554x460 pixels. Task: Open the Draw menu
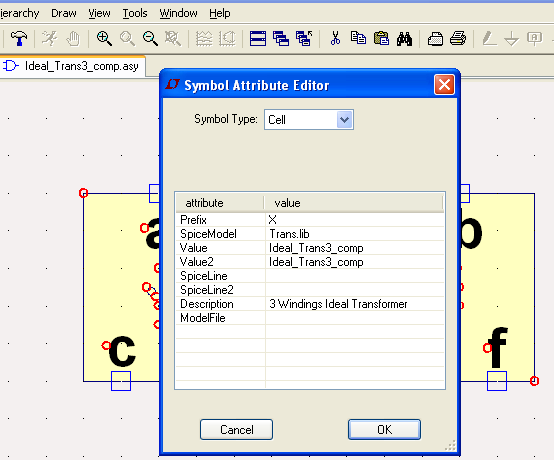click(64, 13)
